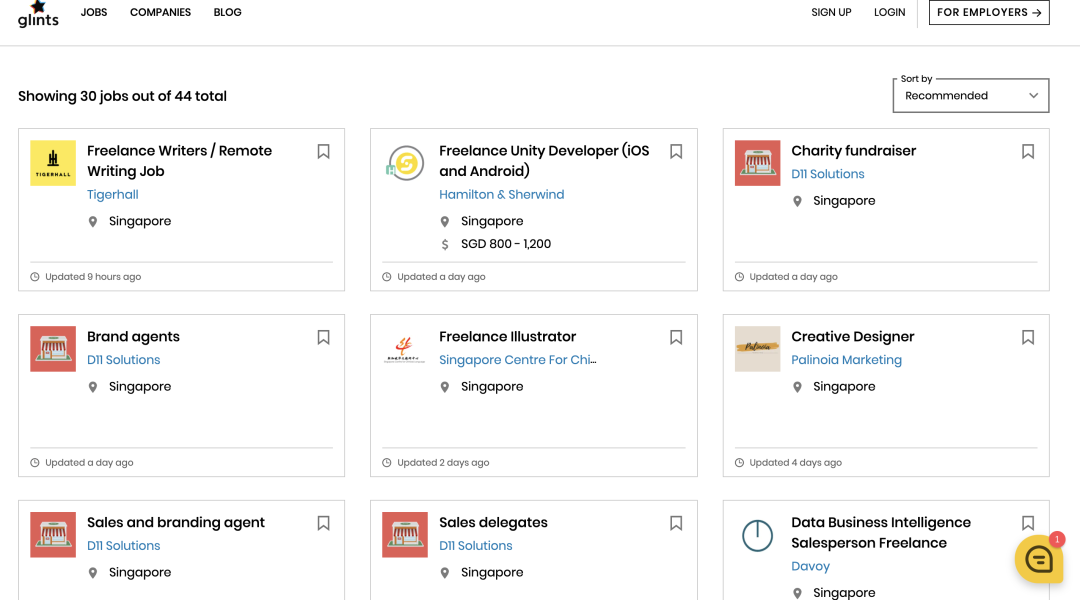Open the JOBS menu item

(94, 12)
